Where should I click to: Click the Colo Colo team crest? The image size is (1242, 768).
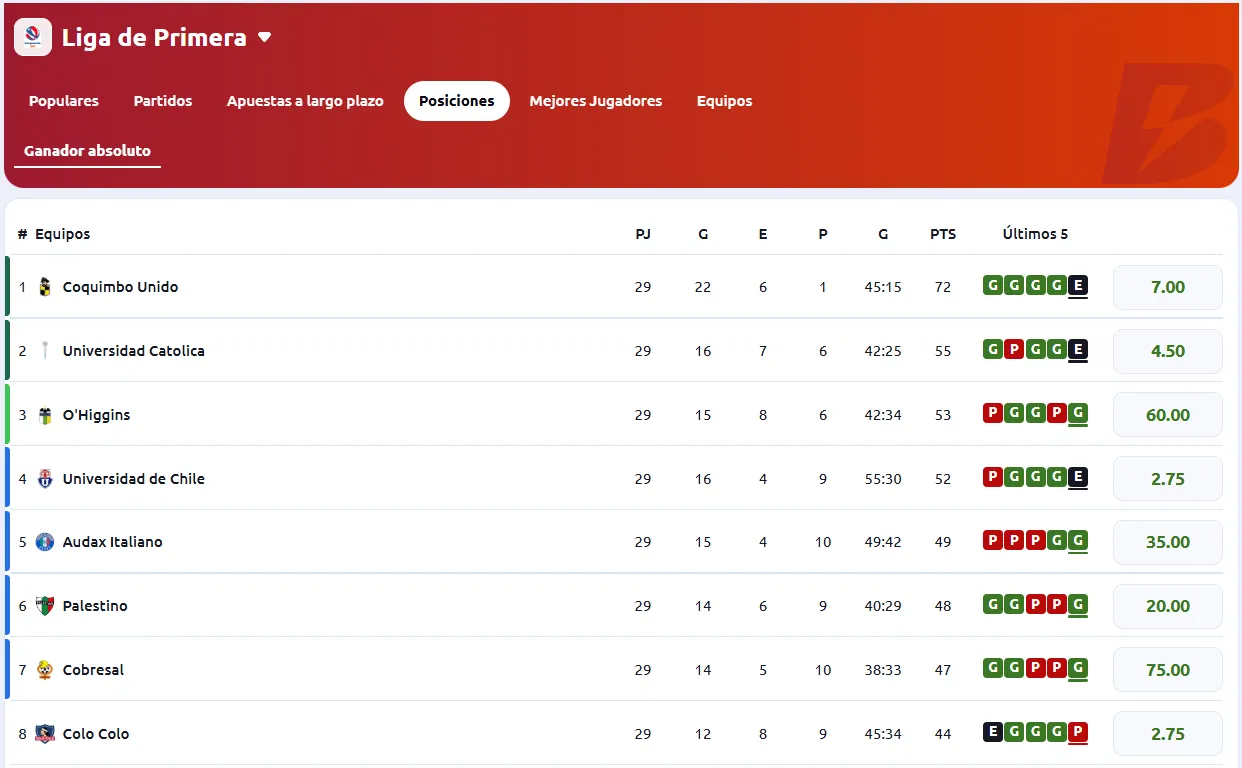45,734
